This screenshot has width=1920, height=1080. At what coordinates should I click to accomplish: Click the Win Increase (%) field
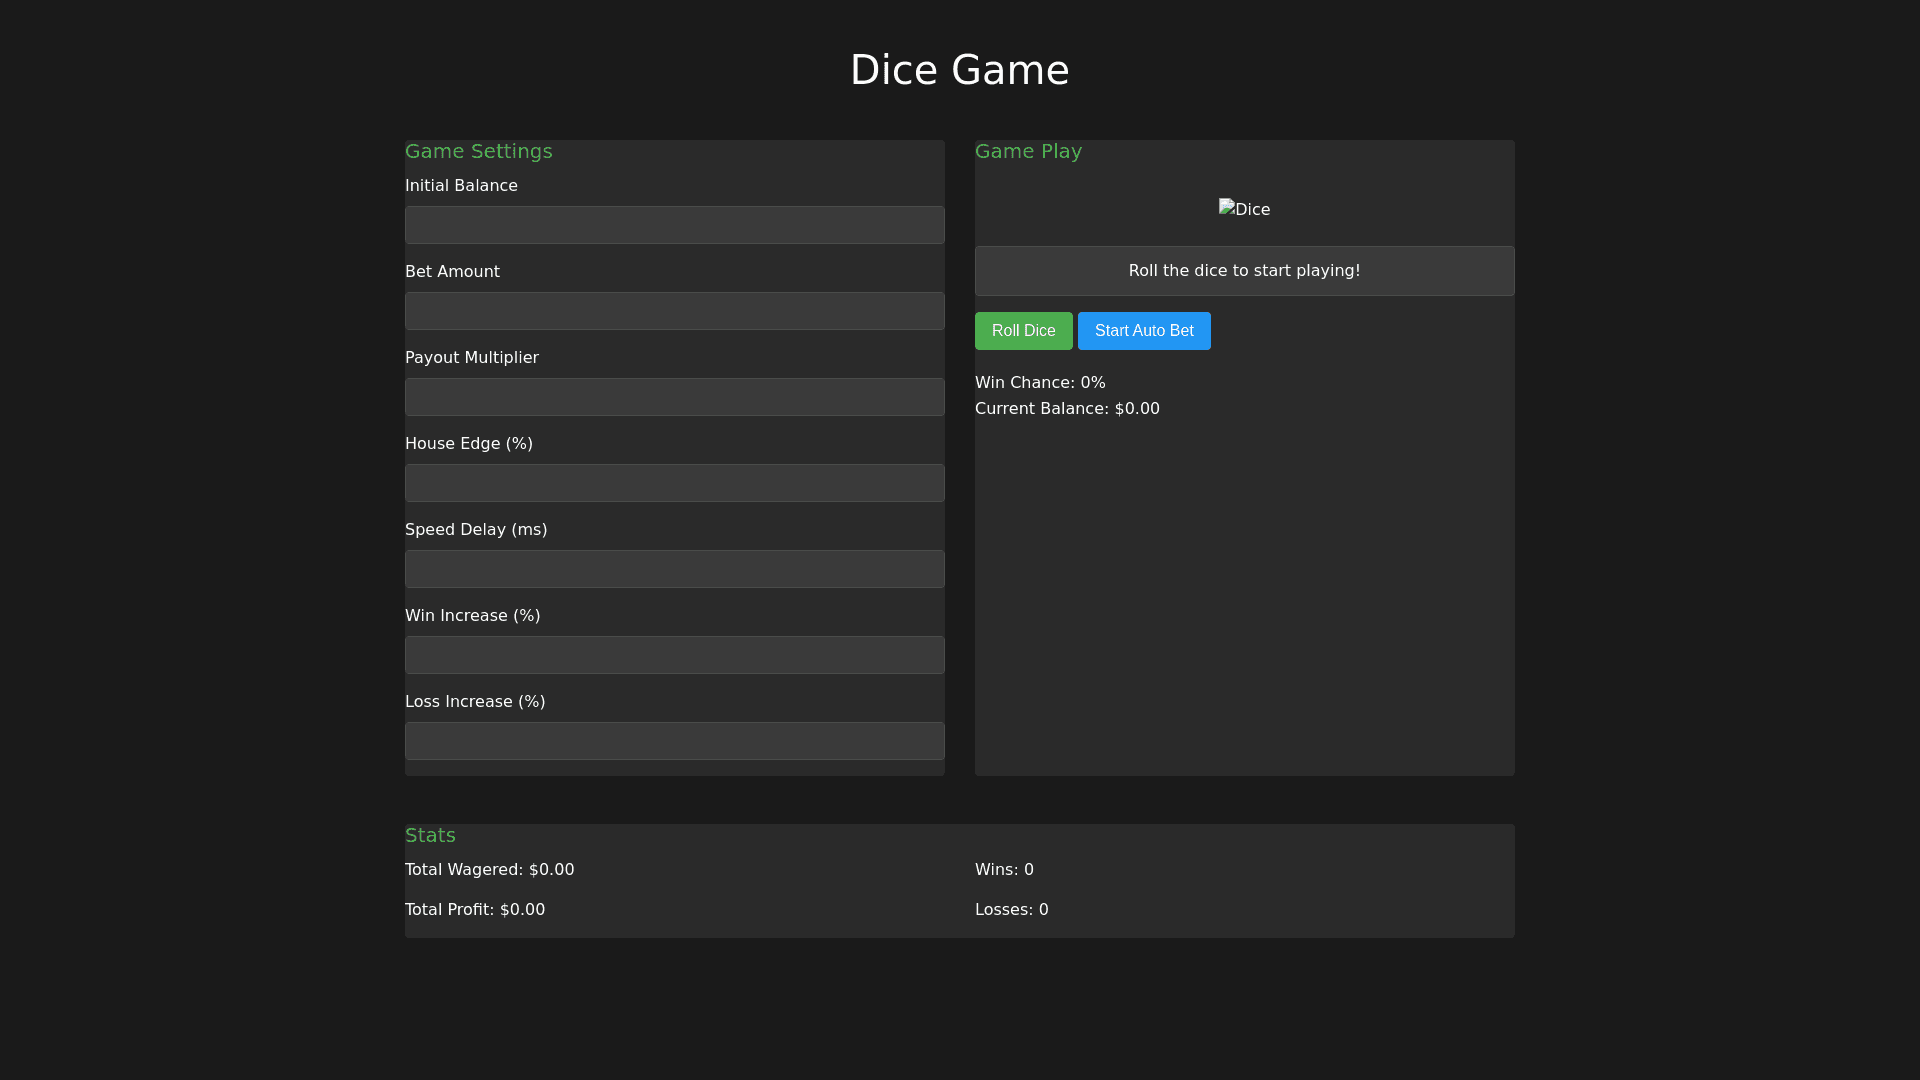(x=674, y=655)
